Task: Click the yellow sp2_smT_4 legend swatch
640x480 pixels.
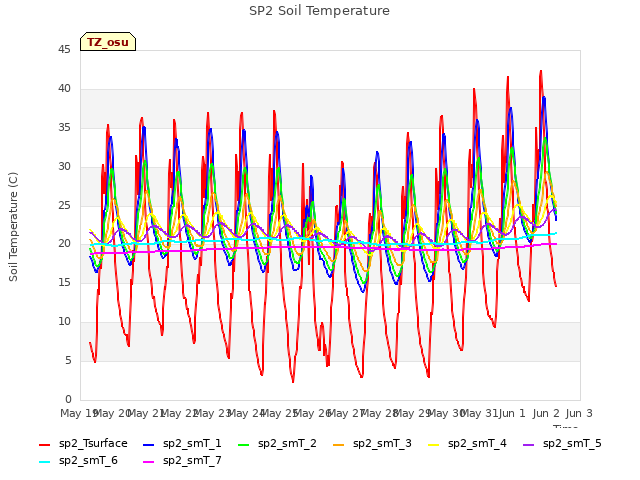Action: coord(433,444)
